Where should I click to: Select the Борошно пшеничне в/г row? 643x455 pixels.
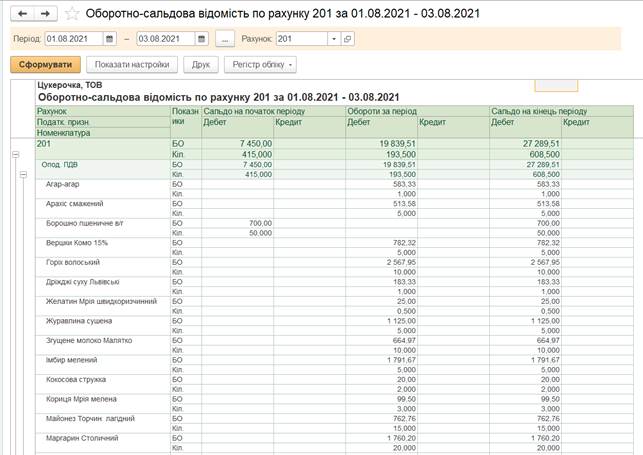point(84,223)
